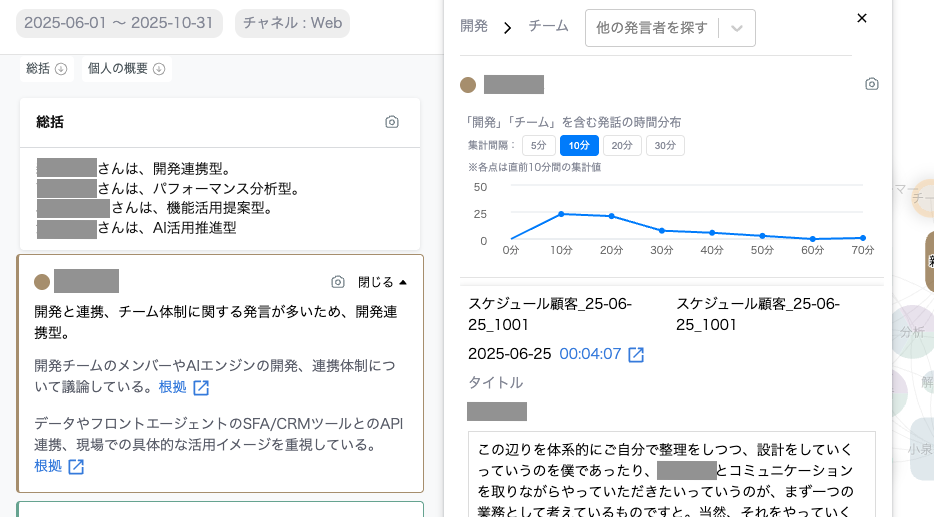Click the 10分 data point on chart
The image size is (934, 517).
point(561,214)
